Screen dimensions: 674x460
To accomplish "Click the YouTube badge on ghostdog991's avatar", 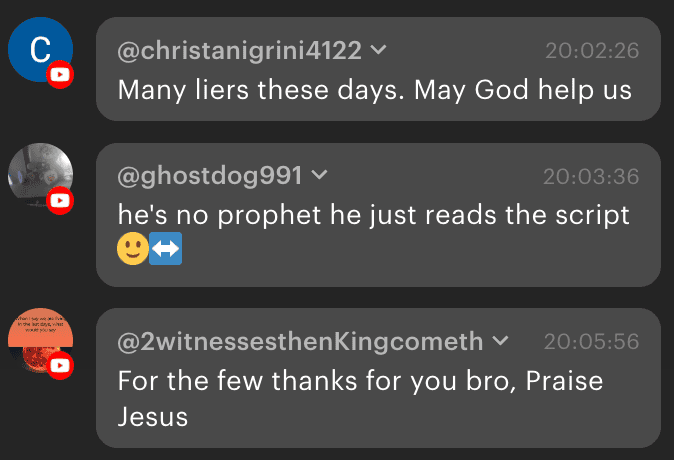I will tap(61, 201).
